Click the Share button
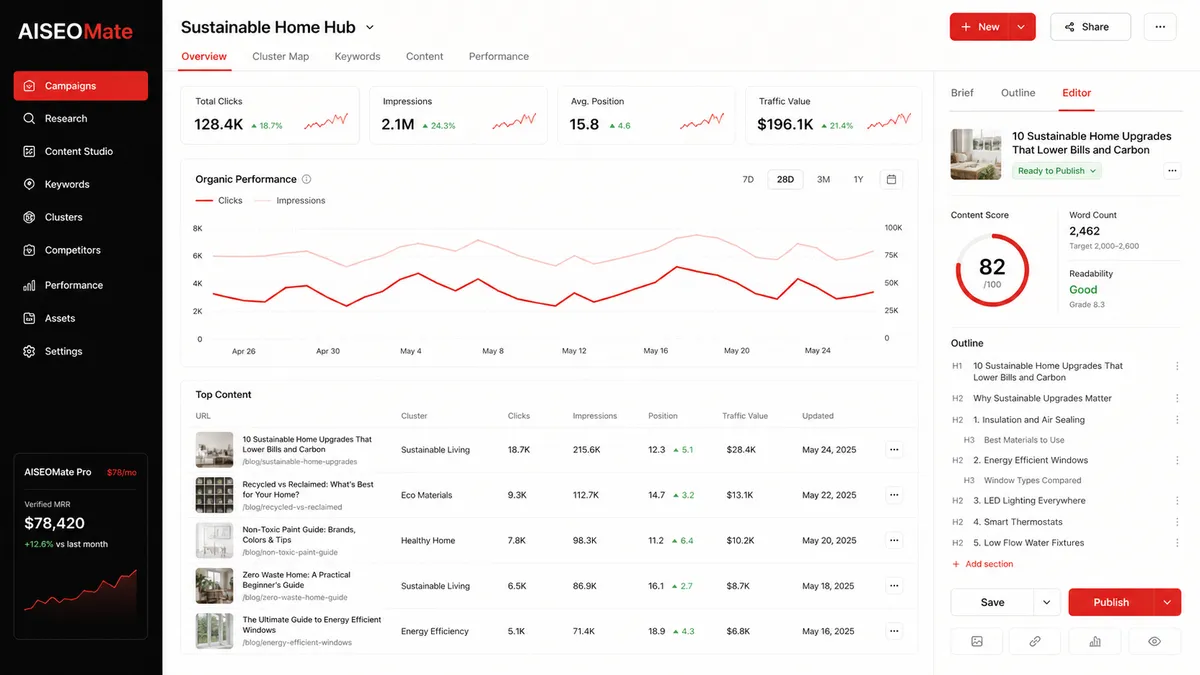 pyautogui.click(x=1090, y=27)
